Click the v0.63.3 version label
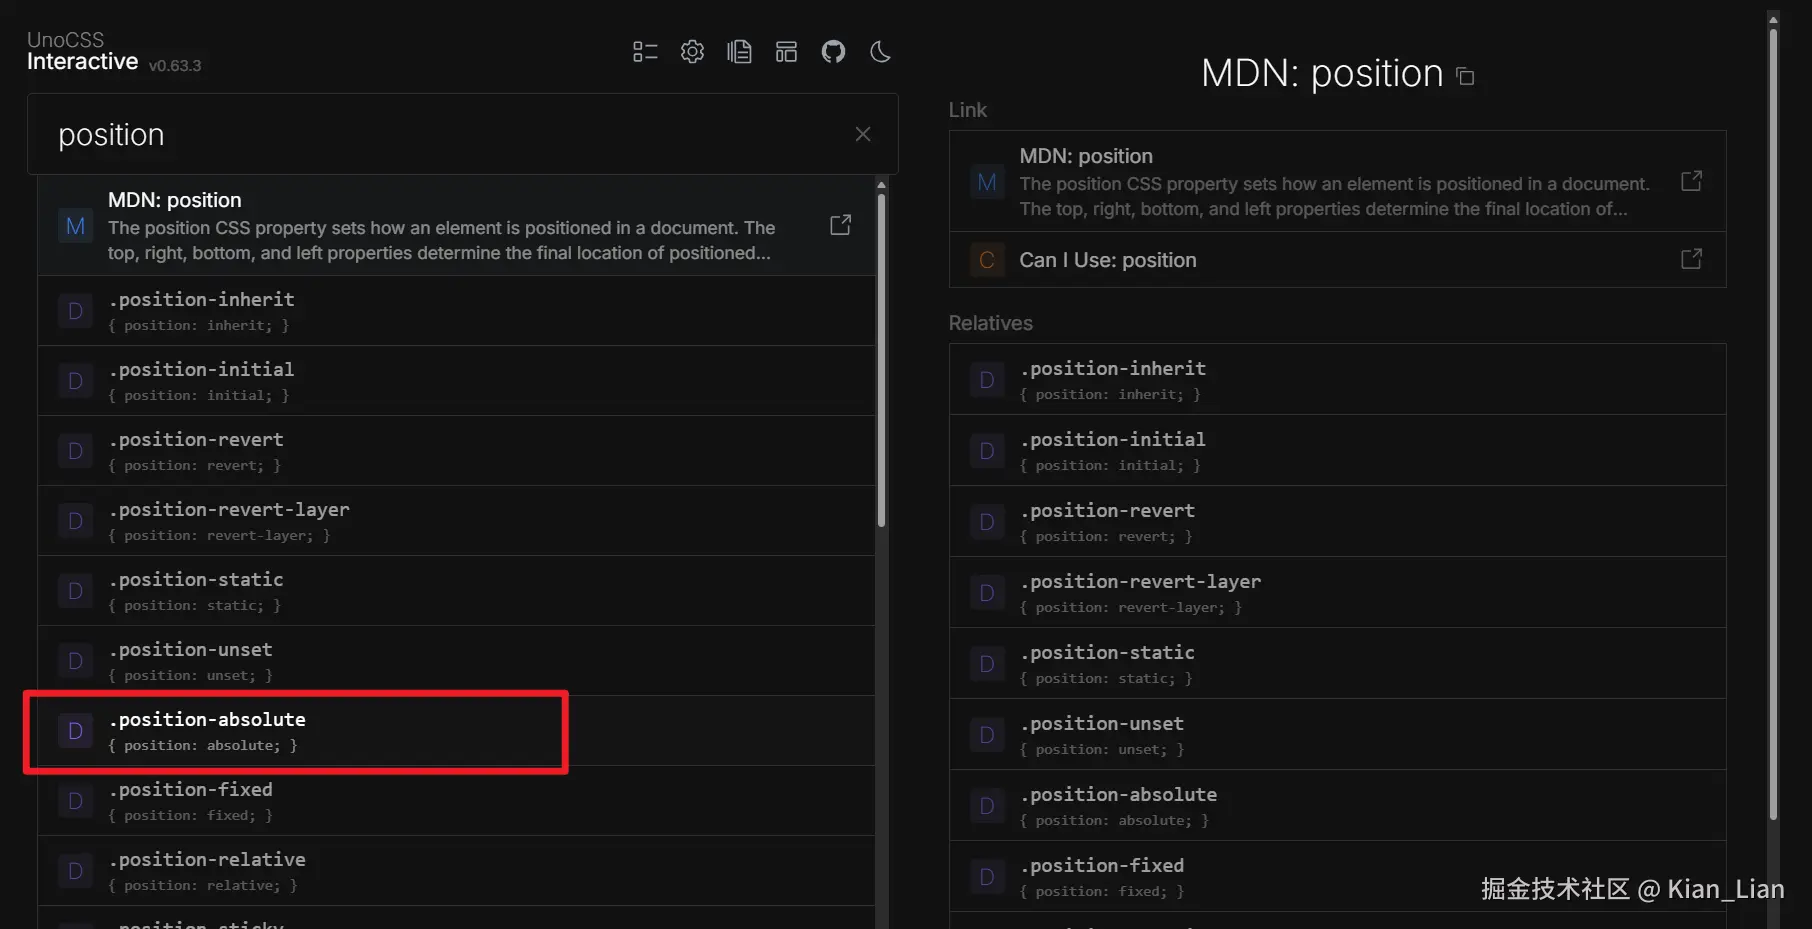The image size is (1812, 929). tap(175, 65)
